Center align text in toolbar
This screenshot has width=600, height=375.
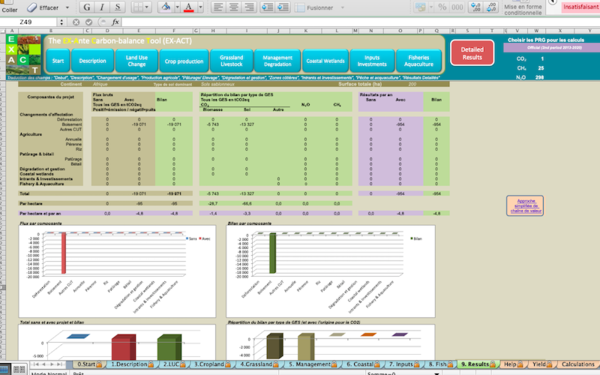[x=233, y=7]
